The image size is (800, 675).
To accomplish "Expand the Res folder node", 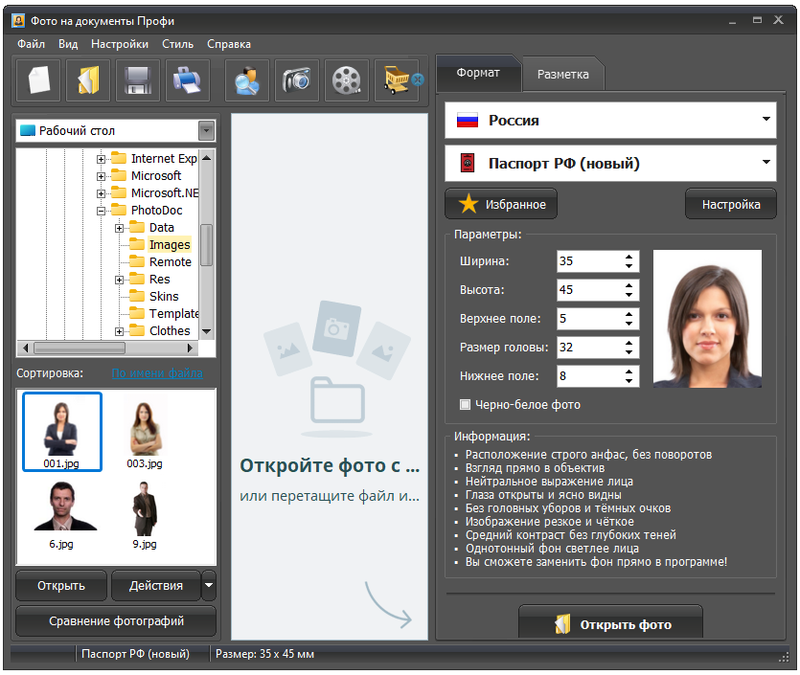I will coord(119,280).
